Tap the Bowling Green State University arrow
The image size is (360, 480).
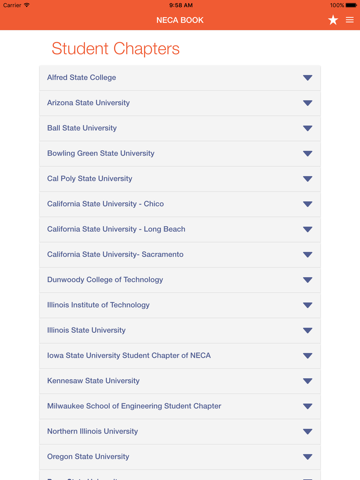click(x=308, y=154)
